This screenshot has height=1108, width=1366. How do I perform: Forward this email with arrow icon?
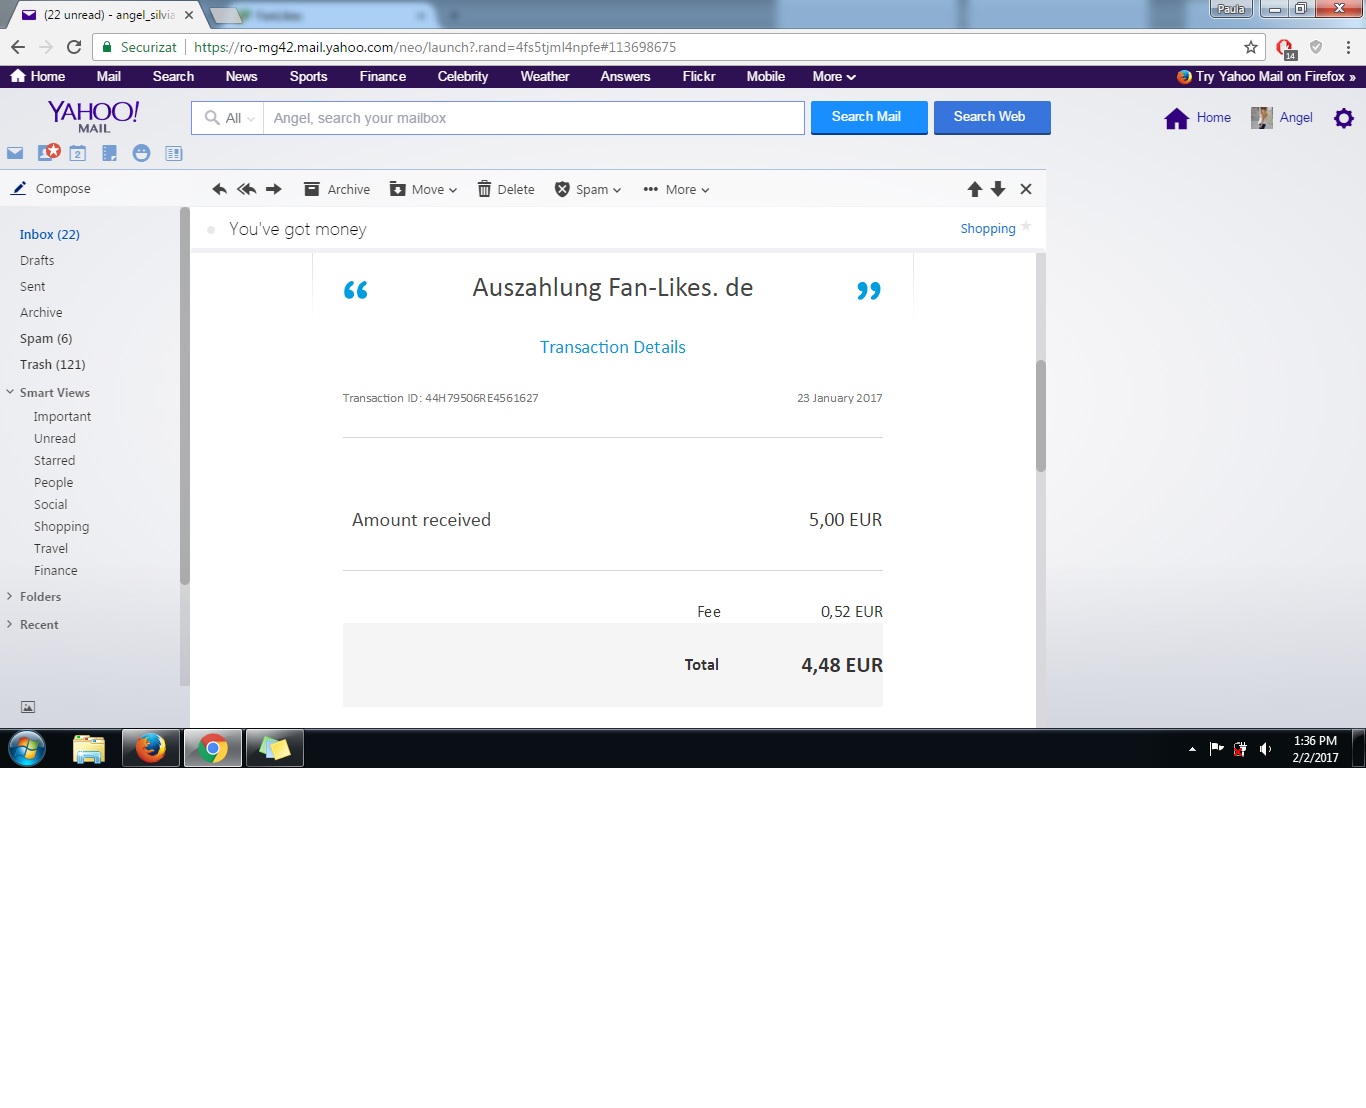click(x=273, y=189)
